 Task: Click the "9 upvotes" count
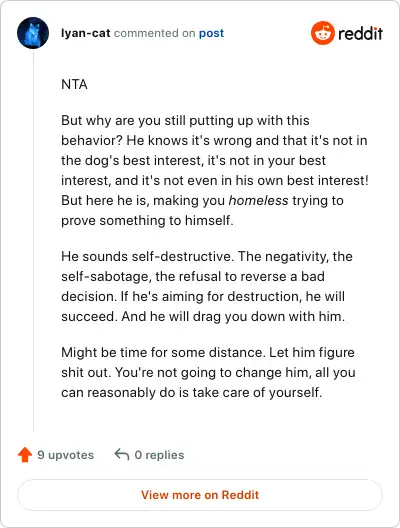66,455
